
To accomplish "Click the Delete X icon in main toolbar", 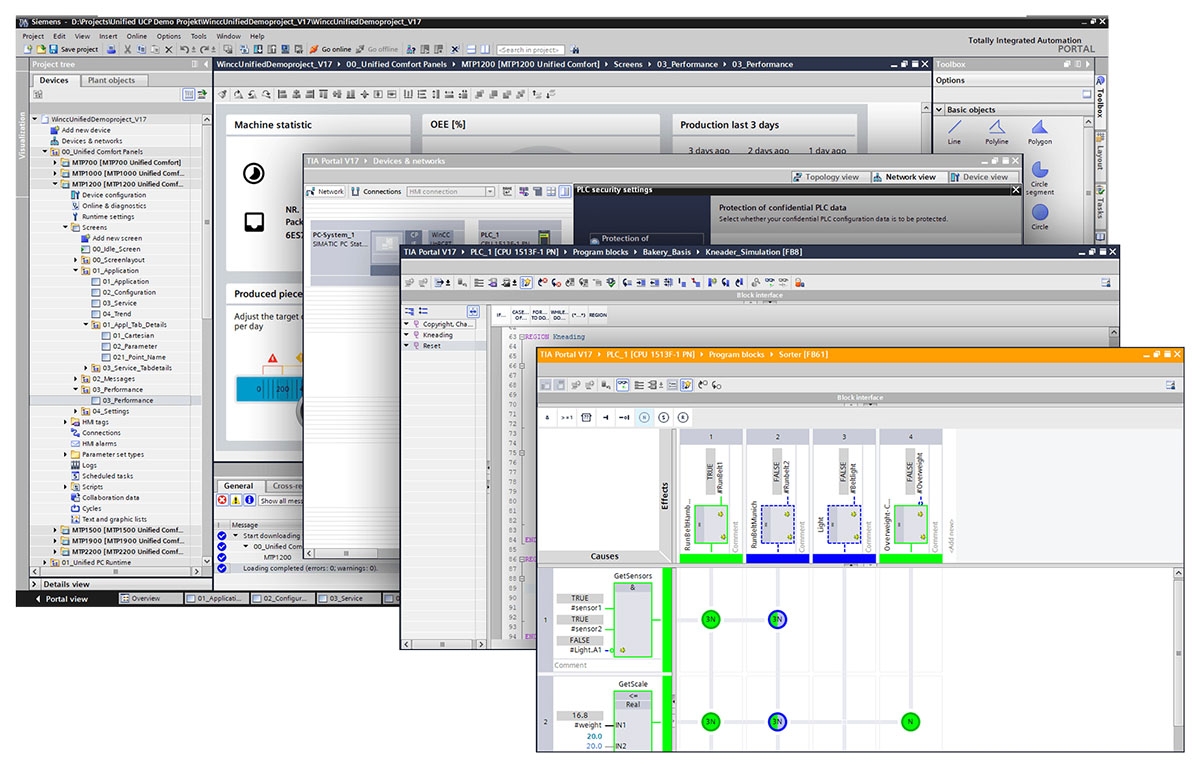I will (x=169, y=49).
